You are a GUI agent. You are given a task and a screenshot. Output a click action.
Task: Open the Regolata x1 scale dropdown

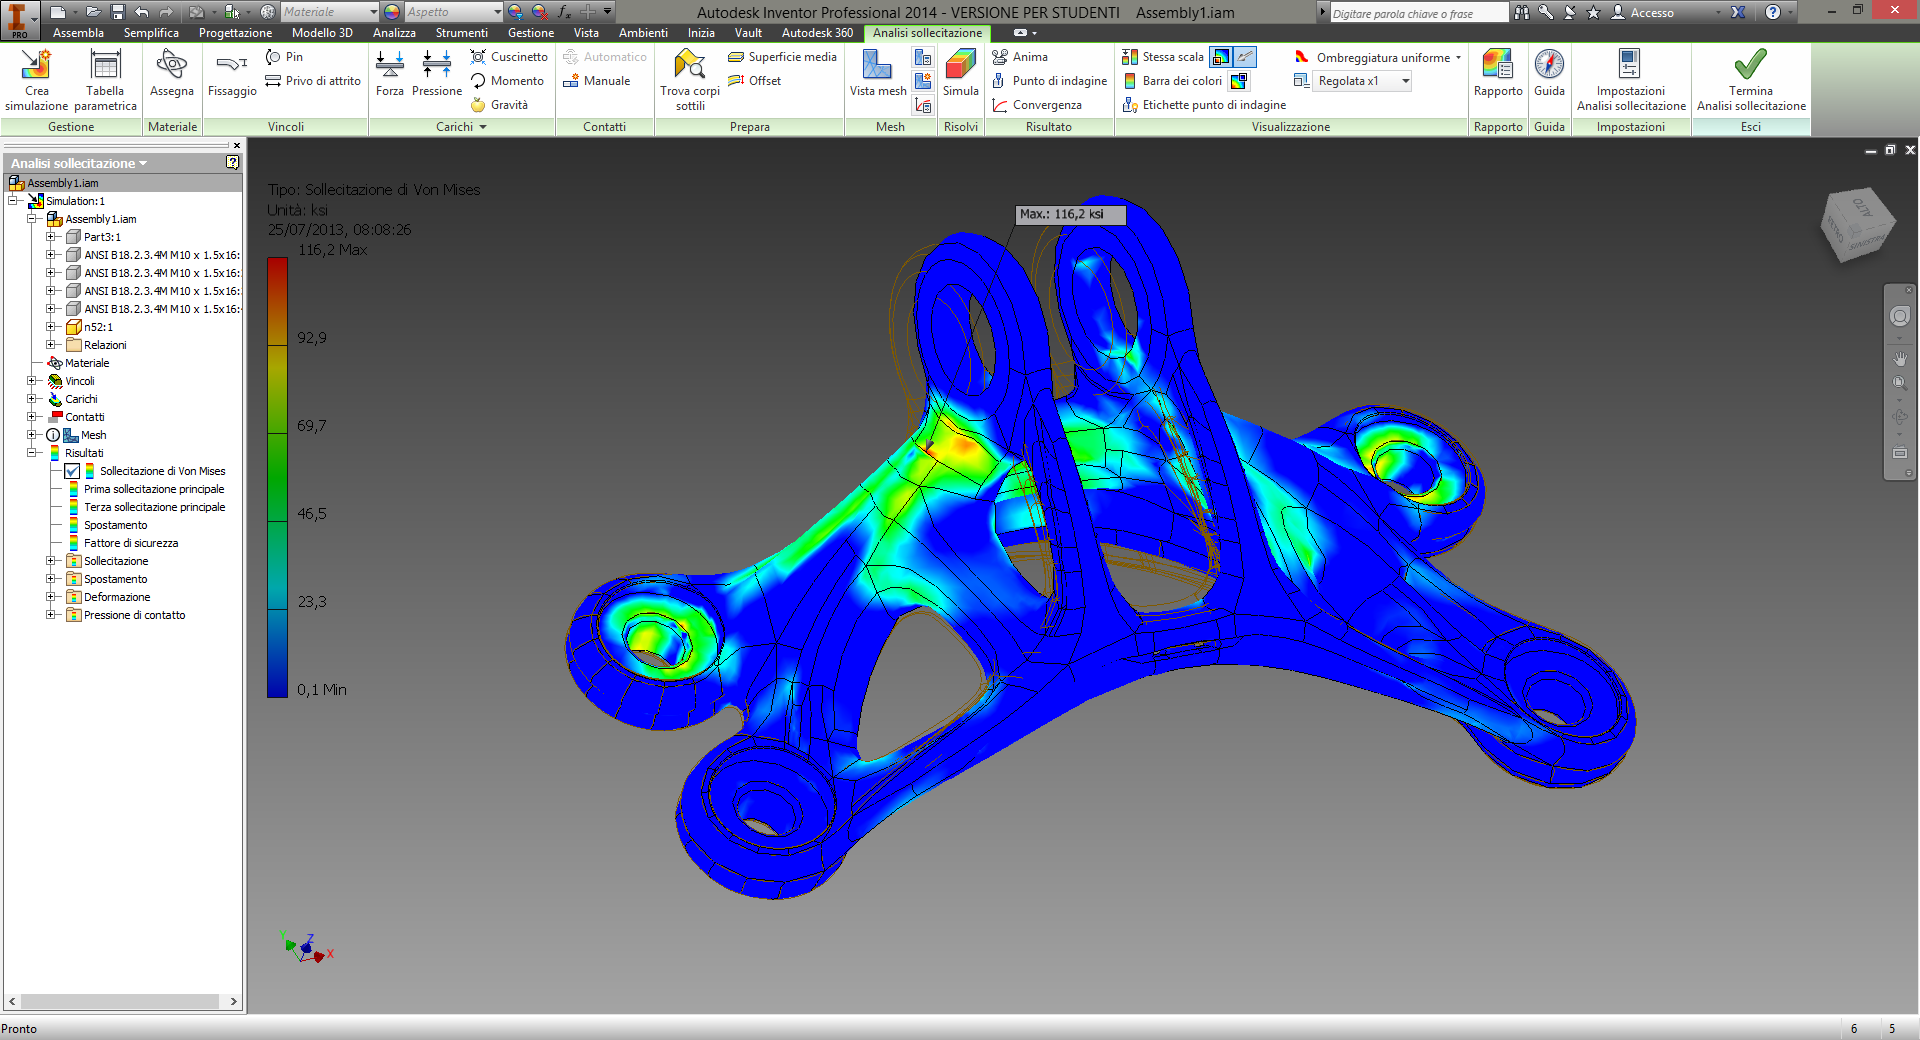pyautogui.click(x=1362, y=81)
